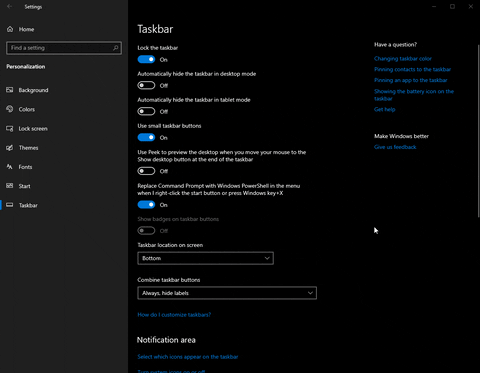Screen dimensions: 480x373
Task: Toggle Replace Command Prompt with PowerShell switch
Action: (x=146, y=205)
